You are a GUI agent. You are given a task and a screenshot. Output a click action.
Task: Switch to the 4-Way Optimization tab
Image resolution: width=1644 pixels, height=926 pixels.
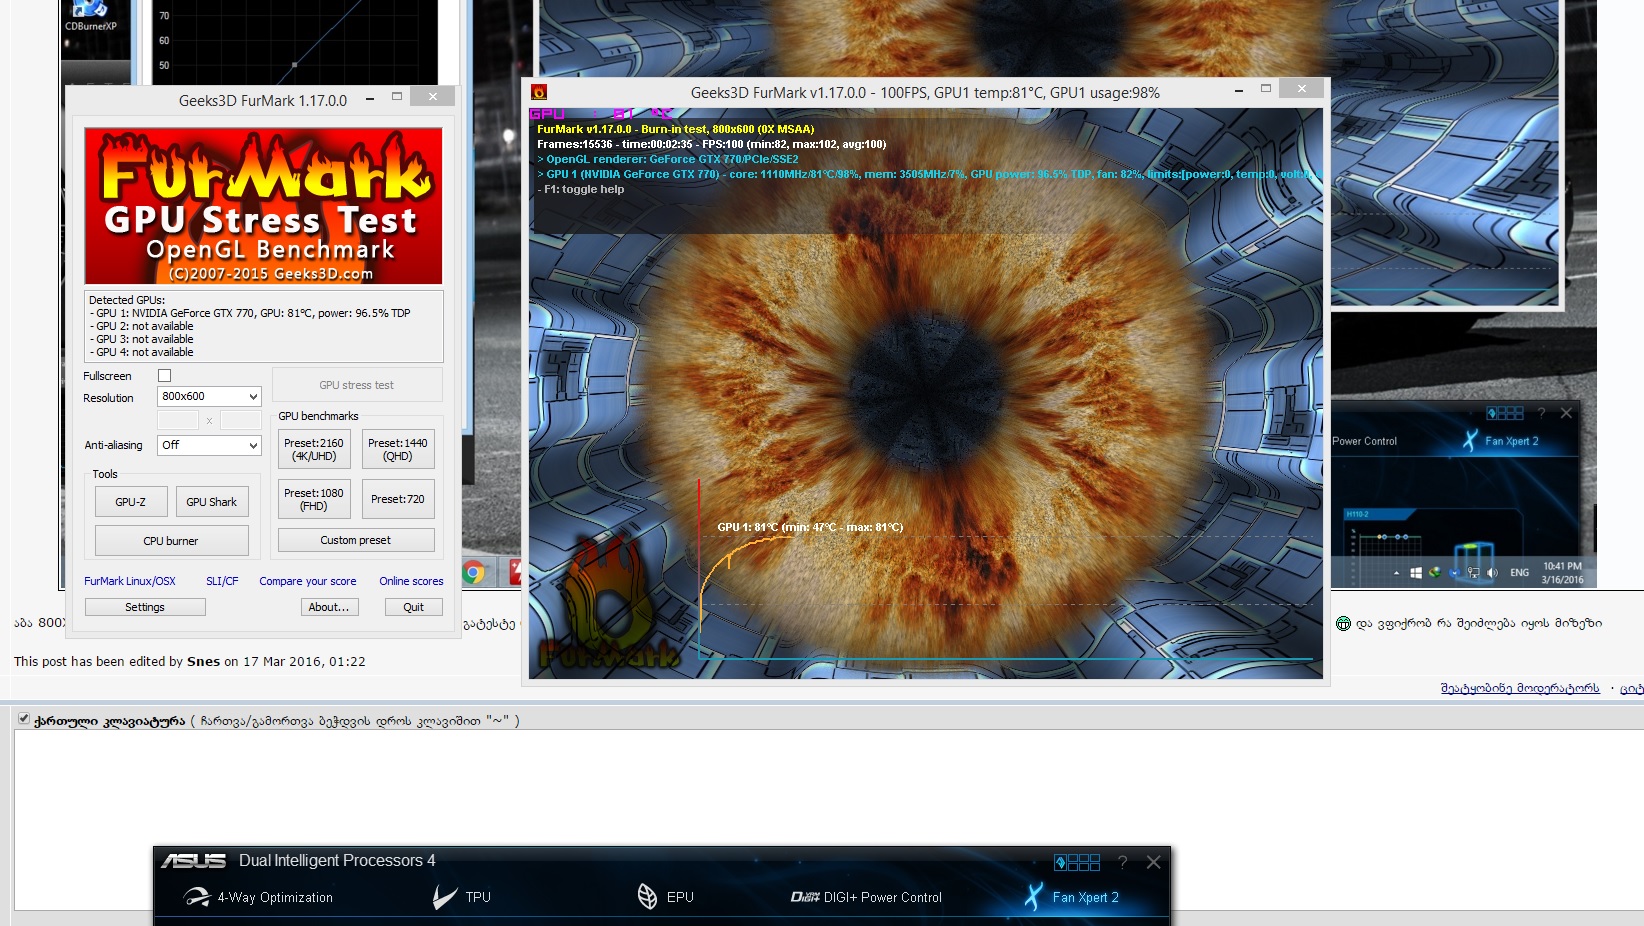[x=259, y=897]
